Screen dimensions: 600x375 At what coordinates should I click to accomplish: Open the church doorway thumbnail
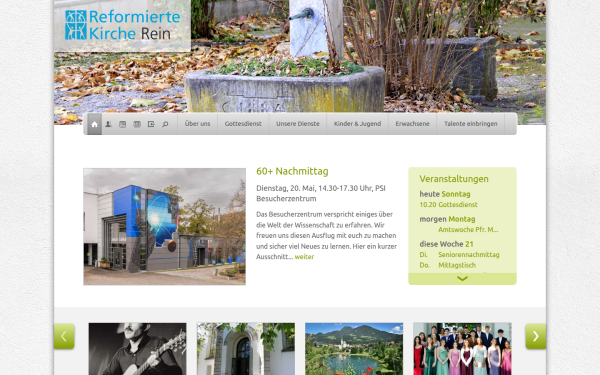(246, 349)
